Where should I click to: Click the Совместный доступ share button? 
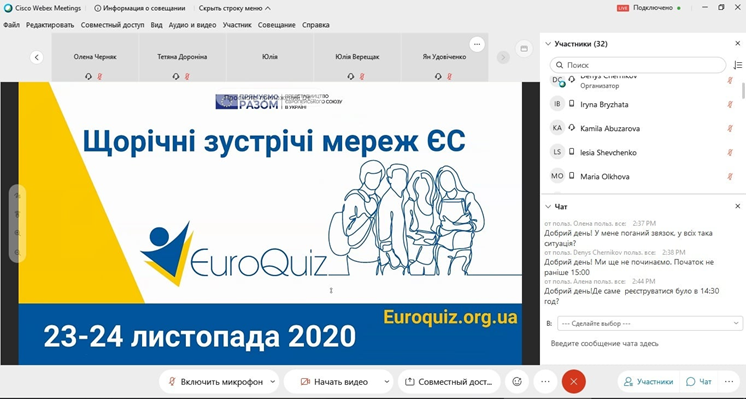tap(449, 381)
